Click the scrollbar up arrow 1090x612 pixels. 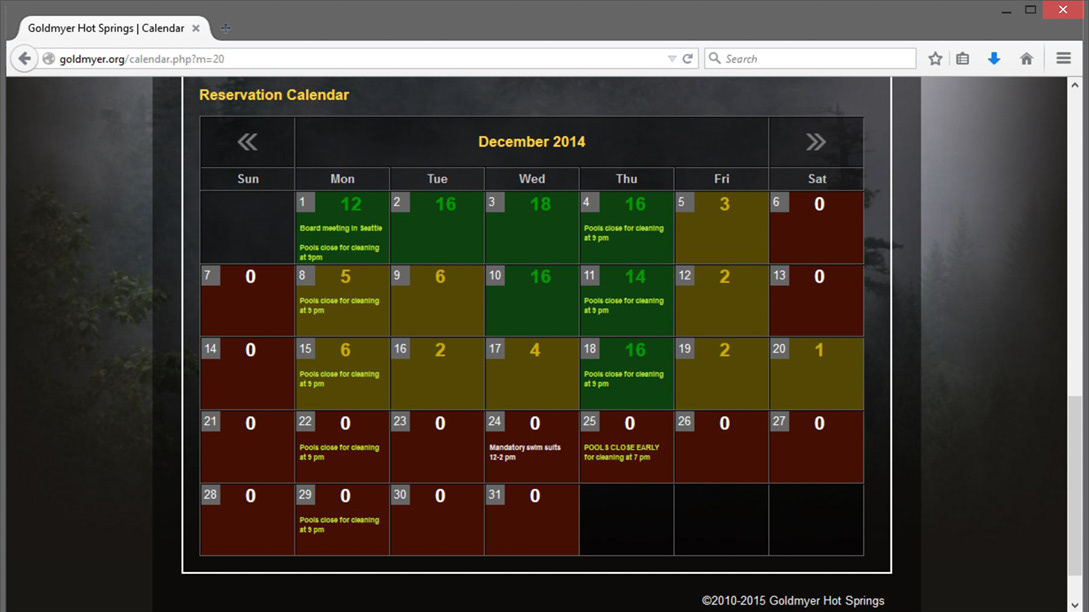tap(1075, 86)
